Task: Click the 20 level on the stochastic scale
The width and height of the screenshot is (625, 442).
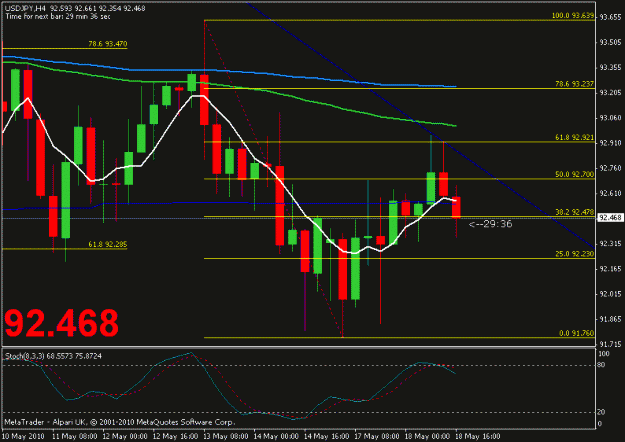Action: point(601,412)
